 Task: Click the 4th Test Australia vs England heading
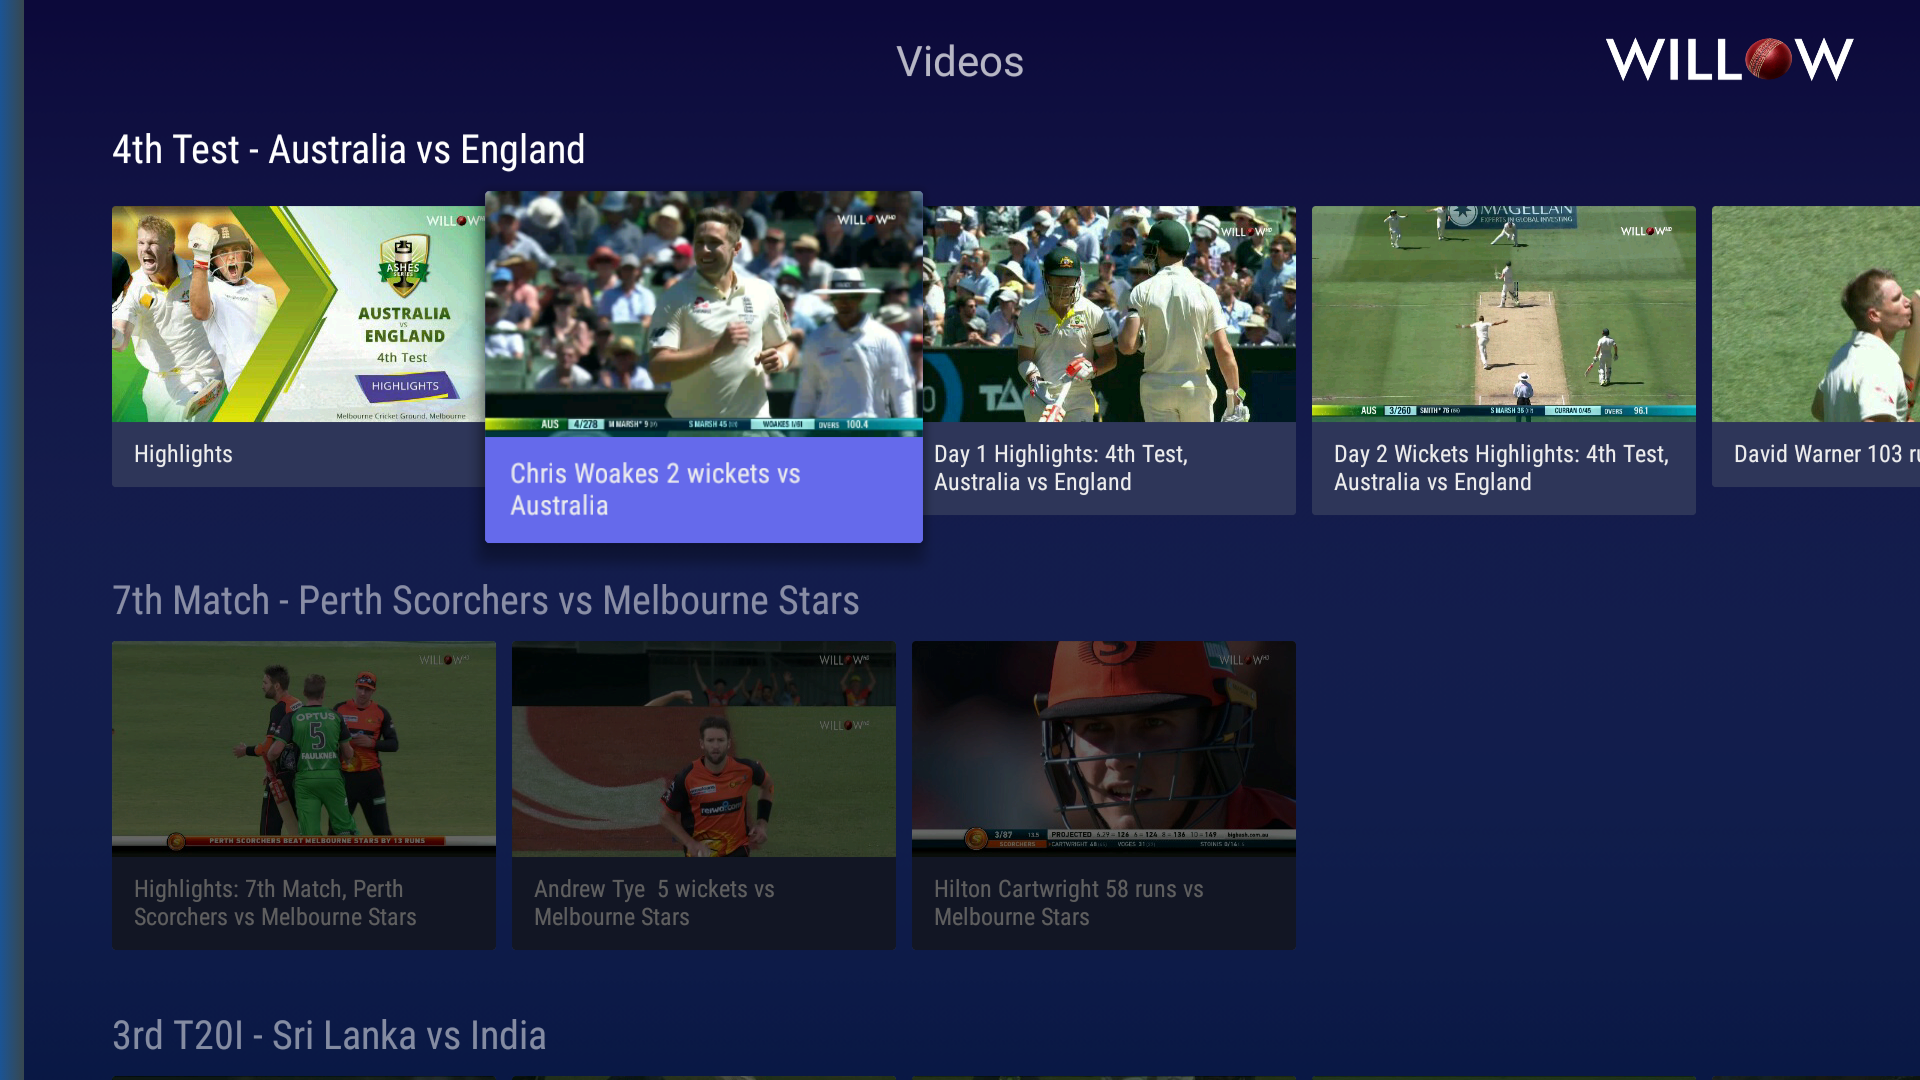click(x=348, y=150)
